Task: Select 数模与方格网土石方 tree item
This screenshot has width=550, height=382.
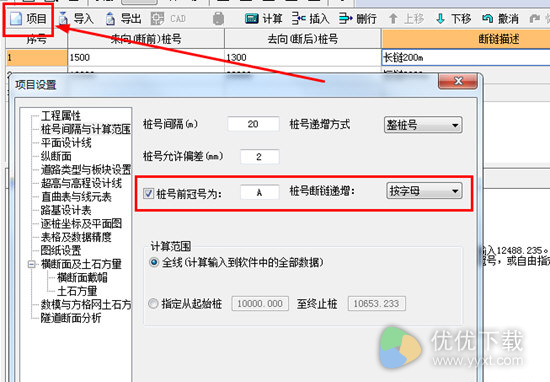Action: pos(86,304)
